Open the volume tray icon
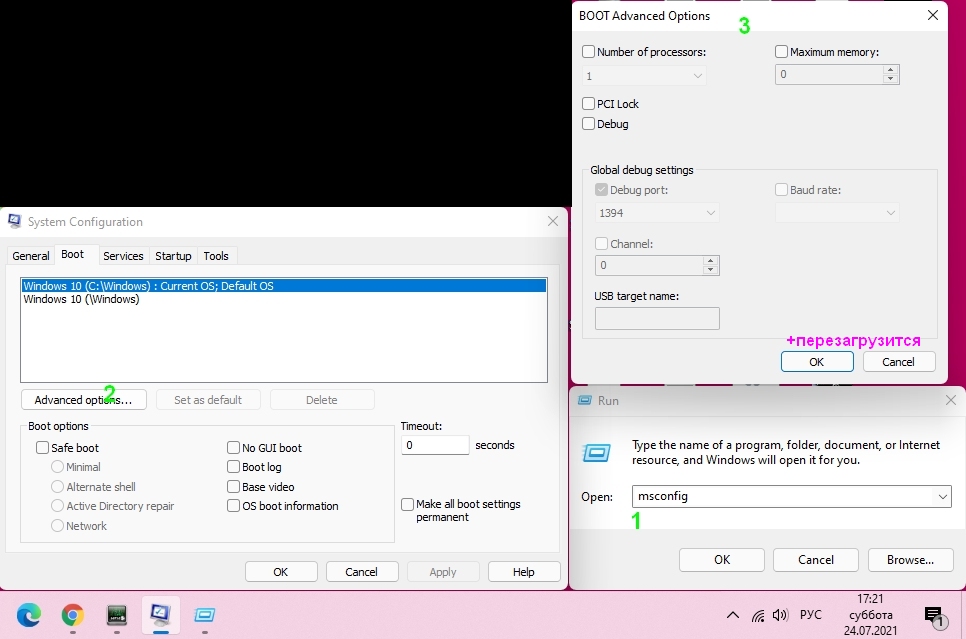The image size is (966, 639). [x=781, y=615]
